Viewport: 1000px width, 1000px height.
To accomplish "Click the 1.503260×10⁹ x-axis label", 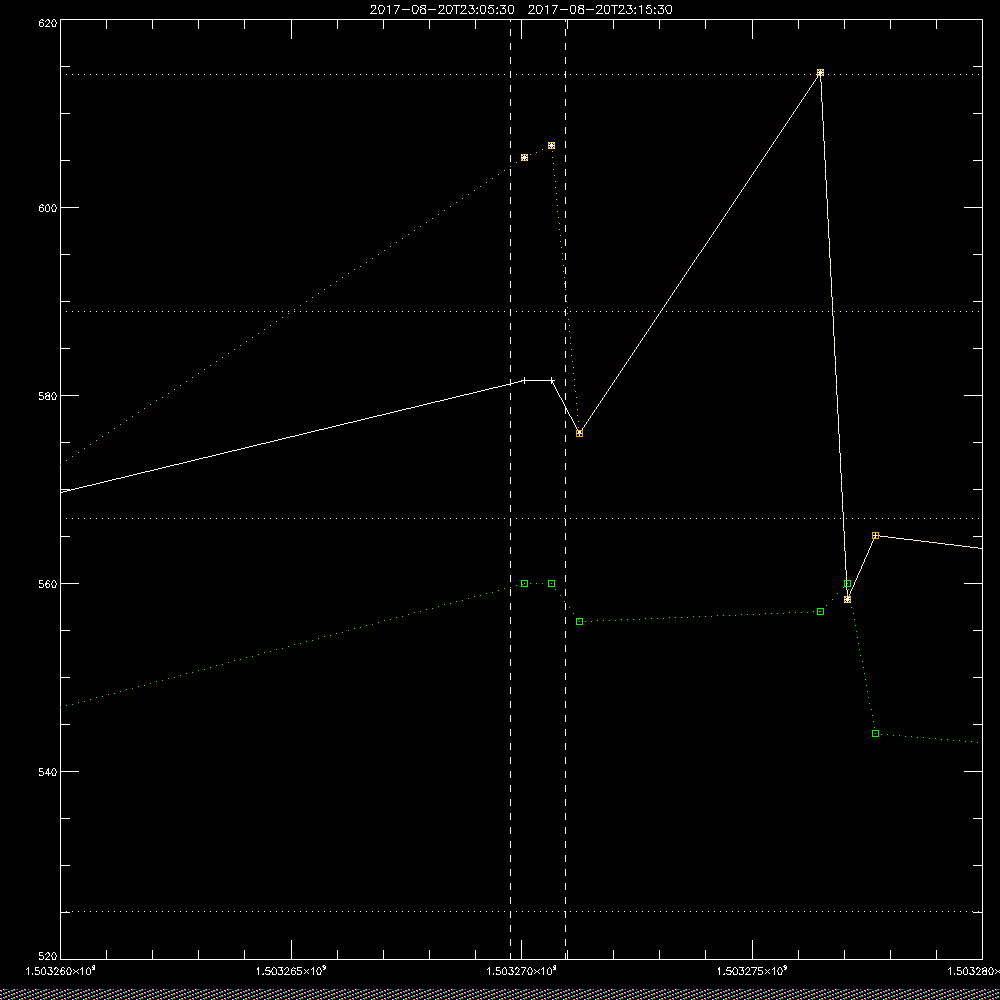I will pyautogui.click(x=60, y=971).
